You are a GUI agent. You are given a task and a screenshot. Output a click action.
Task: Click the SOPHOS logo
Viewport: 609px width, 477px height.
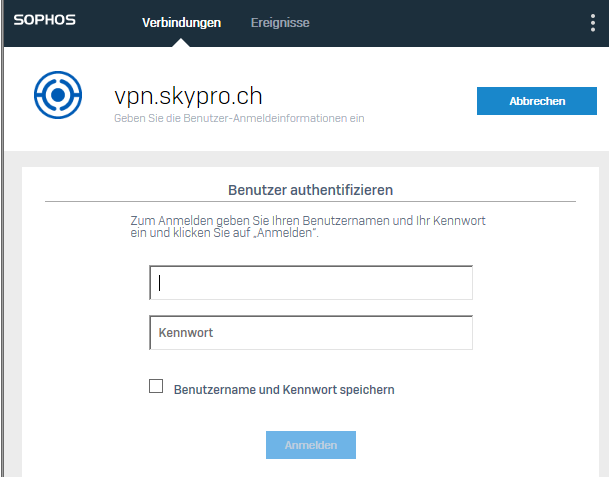click(x=45, y=20)
